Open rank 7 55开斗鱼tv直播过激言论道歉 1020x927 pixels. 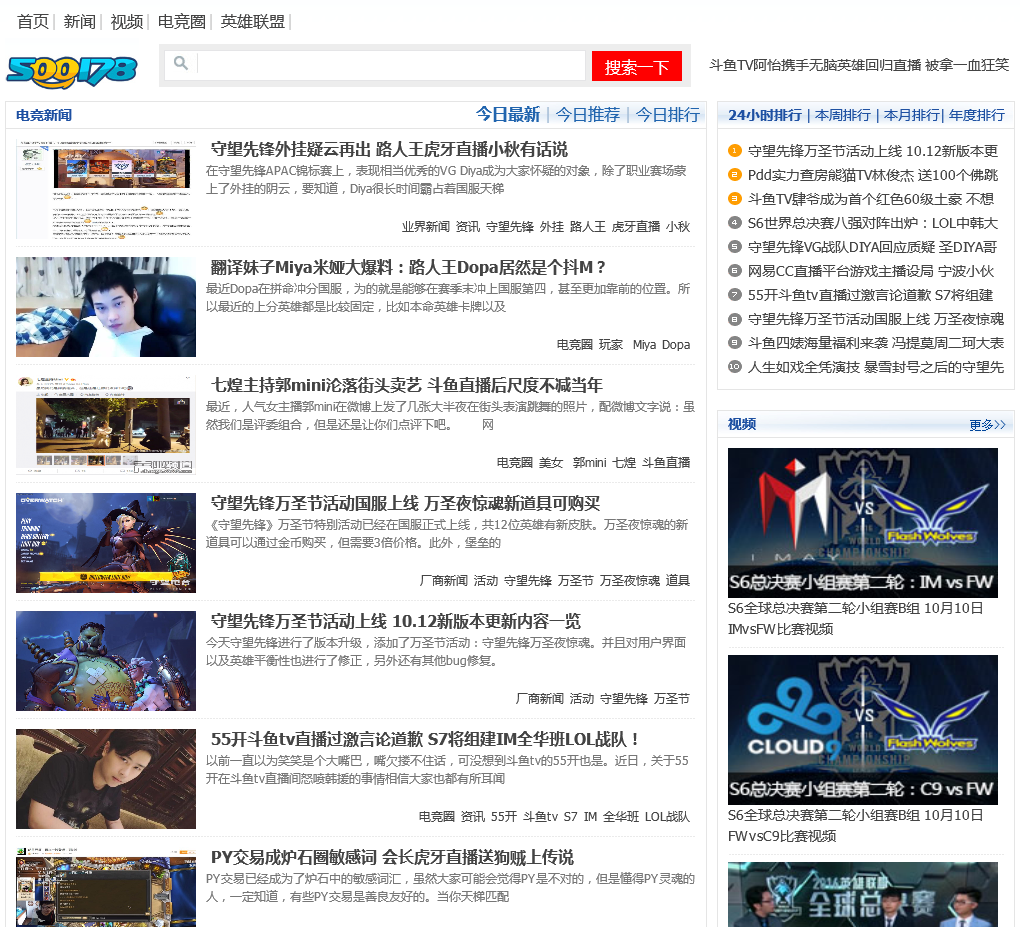(870, 295)
